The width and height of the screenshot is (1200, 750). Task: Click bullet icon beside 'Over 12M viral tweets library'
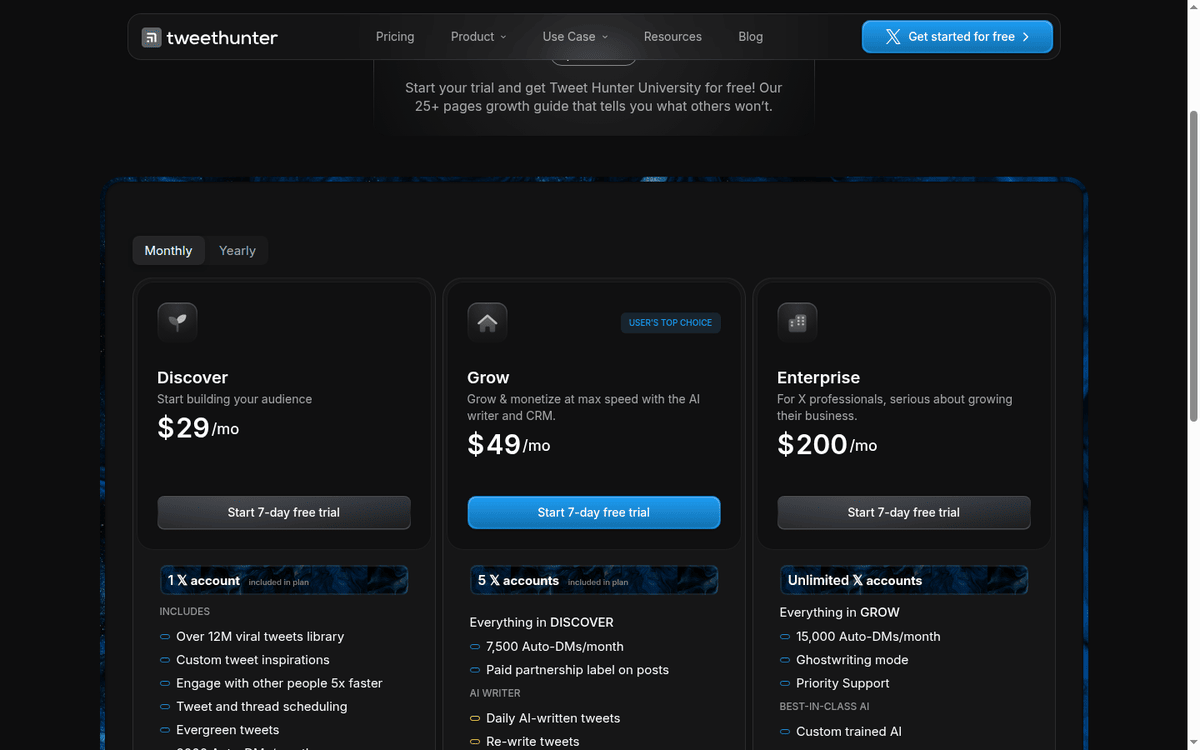click(x=165, y=637)
